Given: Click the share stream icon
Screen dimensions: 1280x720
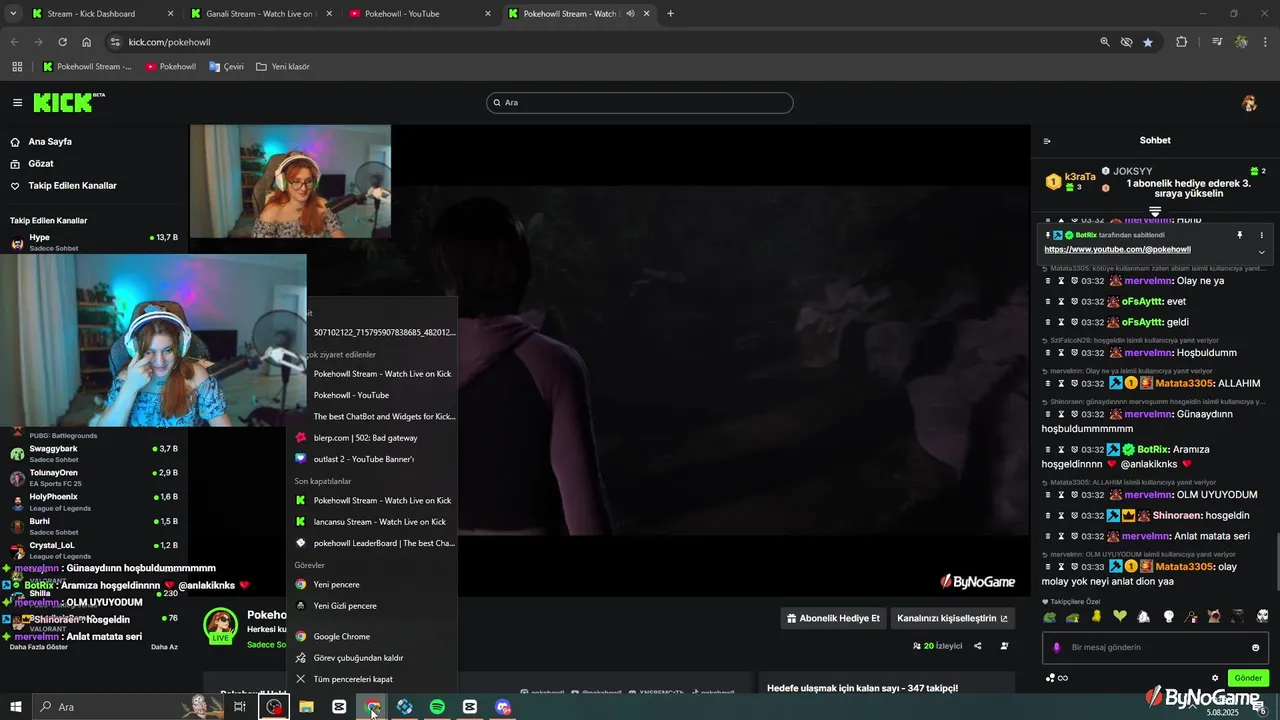Looking at the screenshot, I should [x=978, y=646].
